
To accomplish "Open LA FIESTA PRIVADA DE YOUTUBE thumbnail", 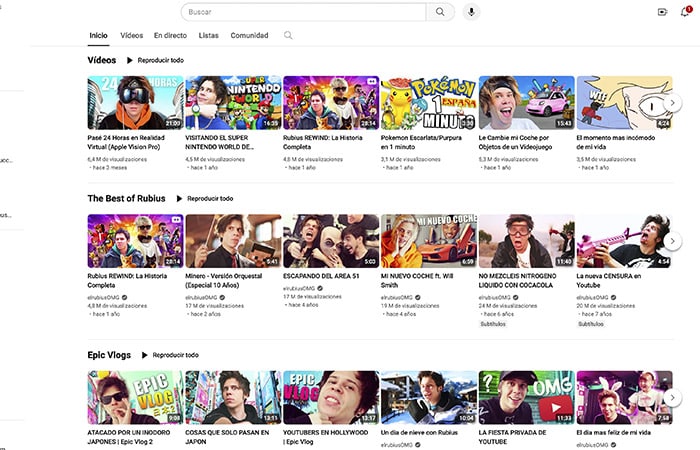I will click(x=526, y=398).
